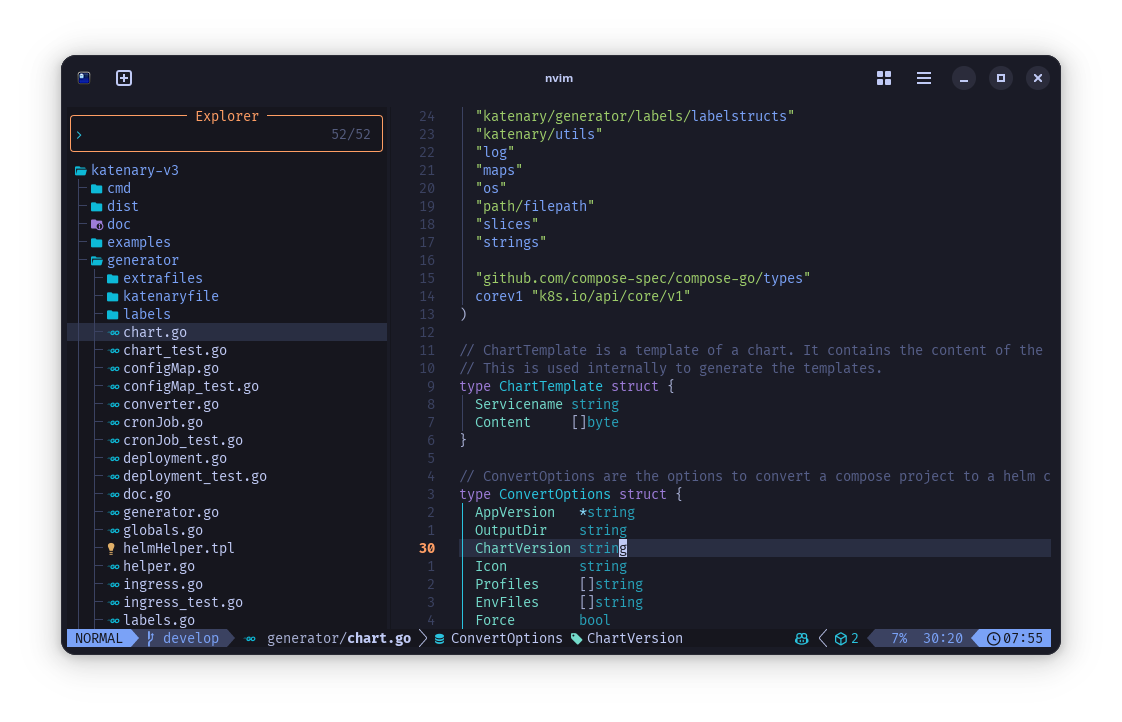Click the cmd folder icon
This screenshot has height=722, width=1122.
pyautogui.click(x=97, y=189)
